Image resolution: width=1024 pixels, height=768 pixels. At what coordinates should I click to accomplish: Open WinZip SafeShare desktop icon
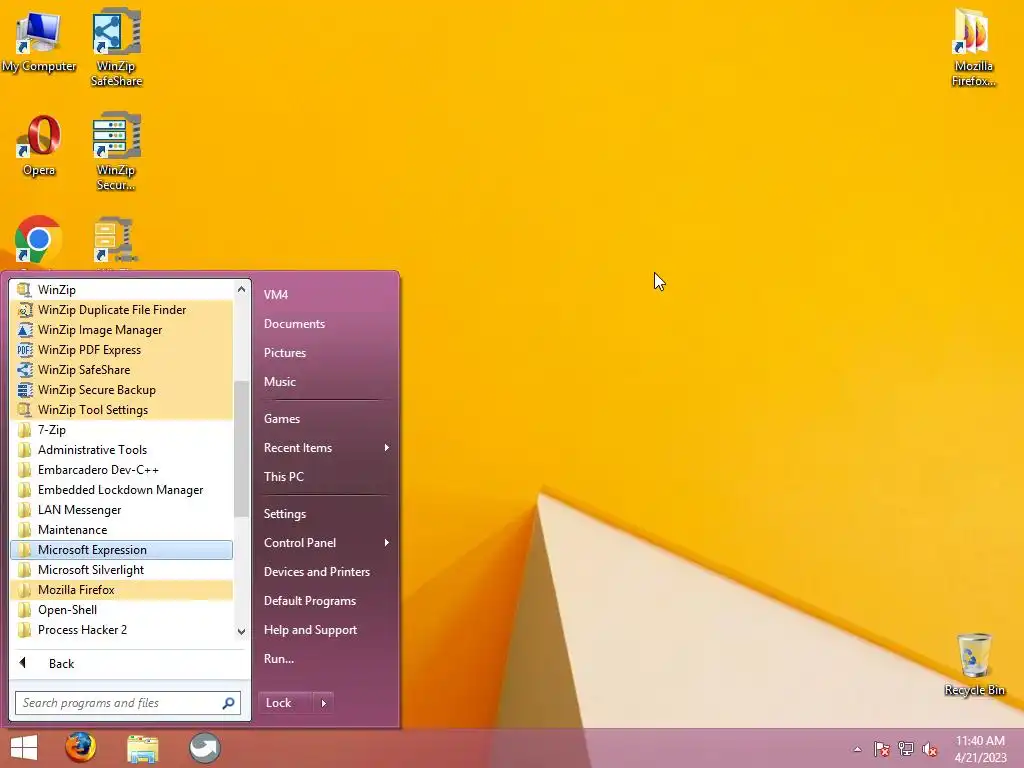coord(116,47)
